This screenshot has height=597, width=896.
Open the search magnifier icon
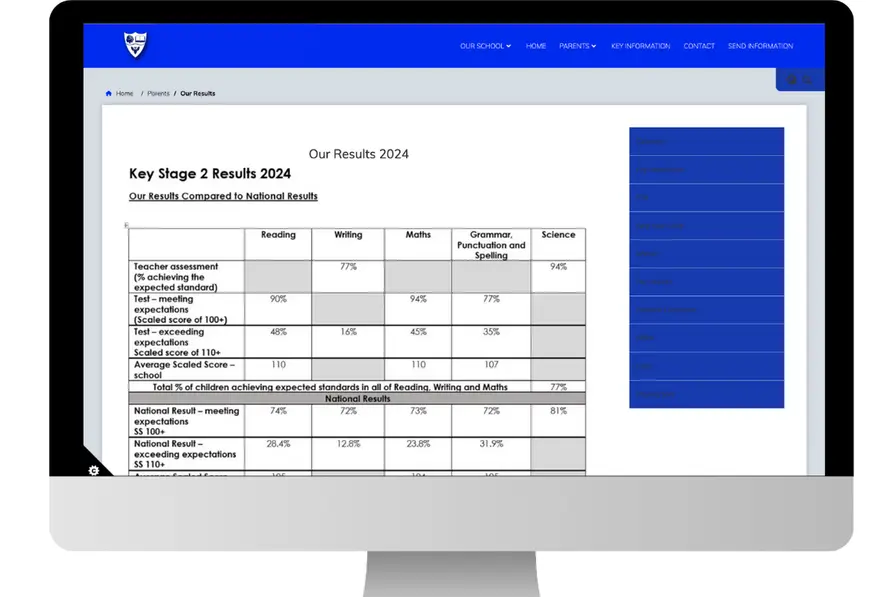[x=807, y=80]
